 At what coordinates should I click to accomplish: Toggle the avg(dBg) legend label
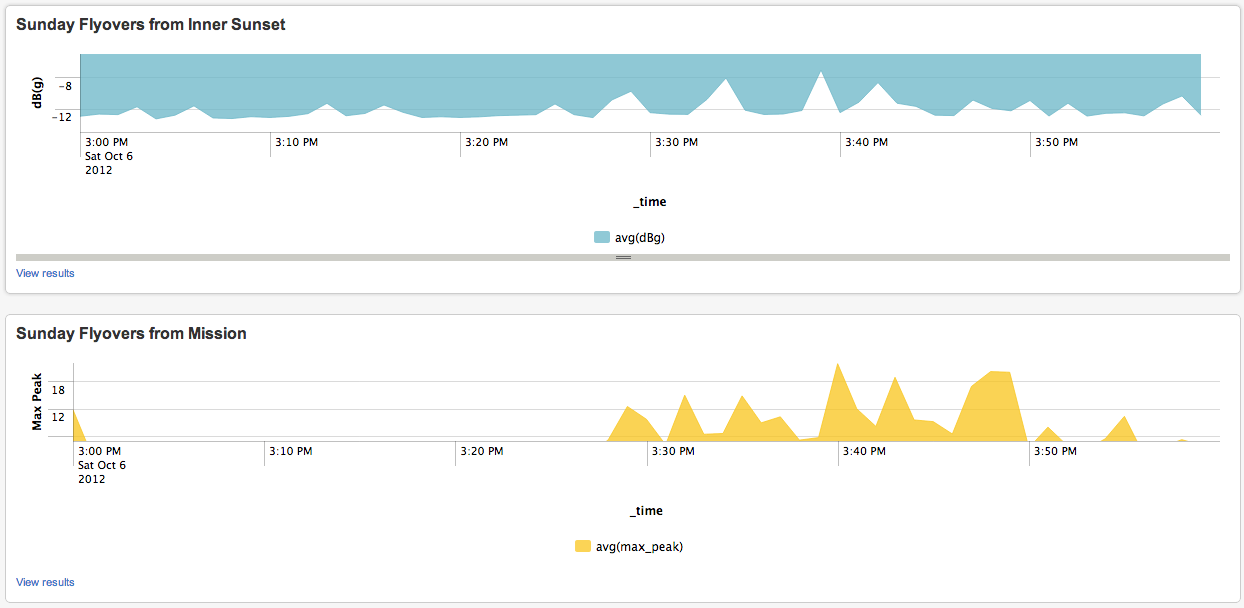pyautogui.click(x=640, y=238)
